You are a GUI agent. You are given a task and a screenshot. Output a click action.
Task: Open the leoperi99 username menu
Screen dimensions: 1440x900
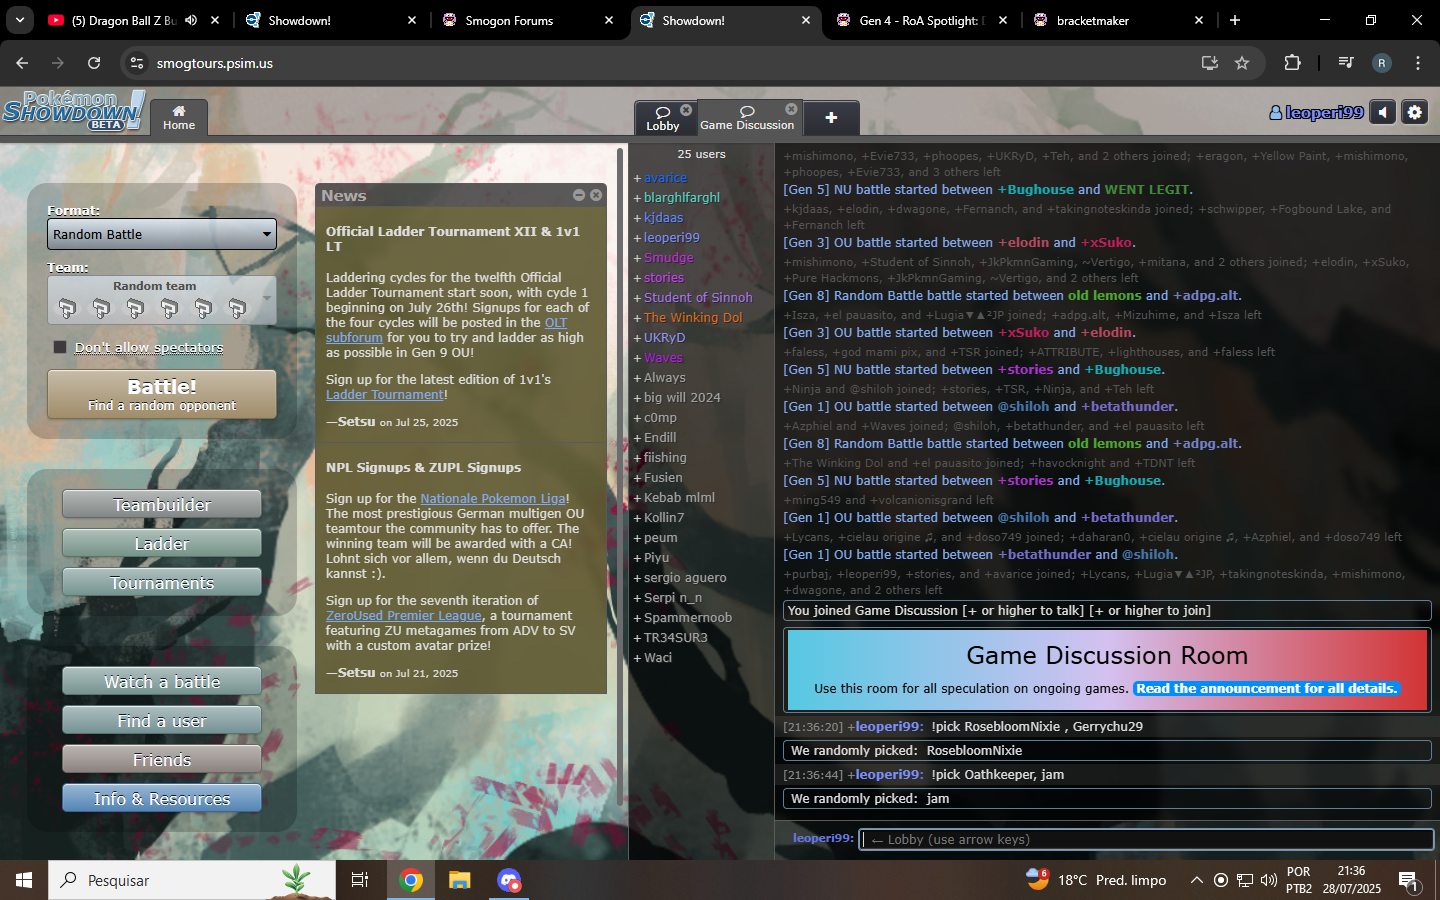click(1316, 113)
